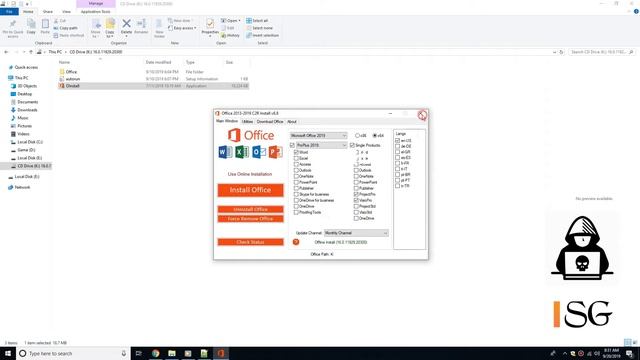This screenshot has width=640, height=360.
Task: Select Downloads in the navigation pane
Action: [x=27, y=110]
